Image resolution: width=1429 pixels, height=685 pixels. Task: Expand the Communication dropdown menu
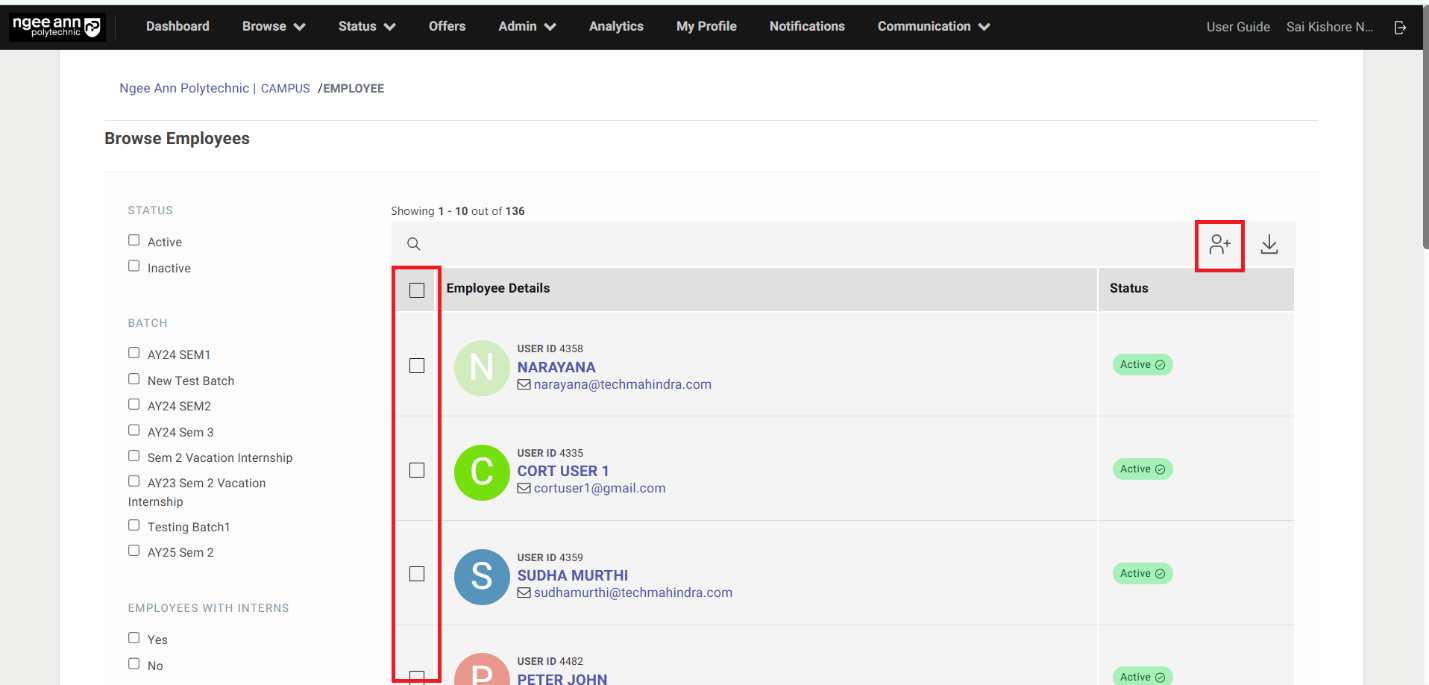point(933,27)
